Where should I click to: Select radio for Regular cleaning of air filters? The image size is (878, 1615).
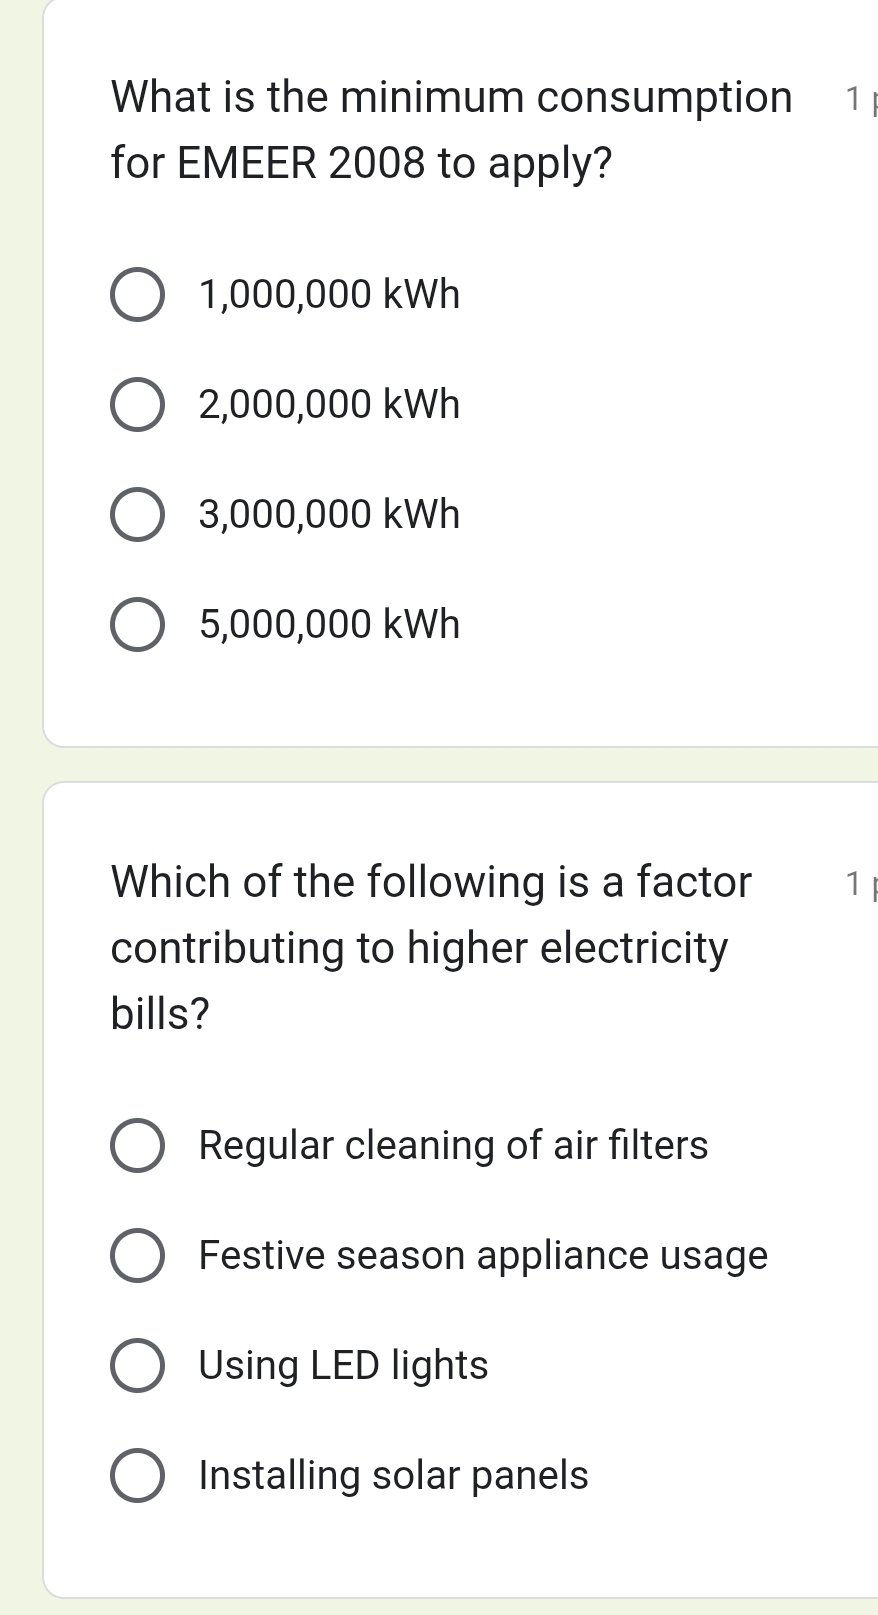pyautogui.click(x=137, y=1146)
